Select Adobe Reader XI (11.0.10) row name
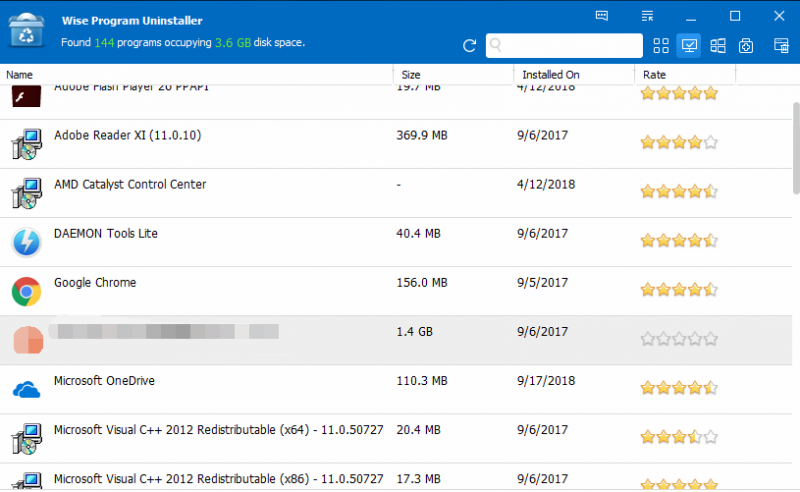 click(128, 135)
